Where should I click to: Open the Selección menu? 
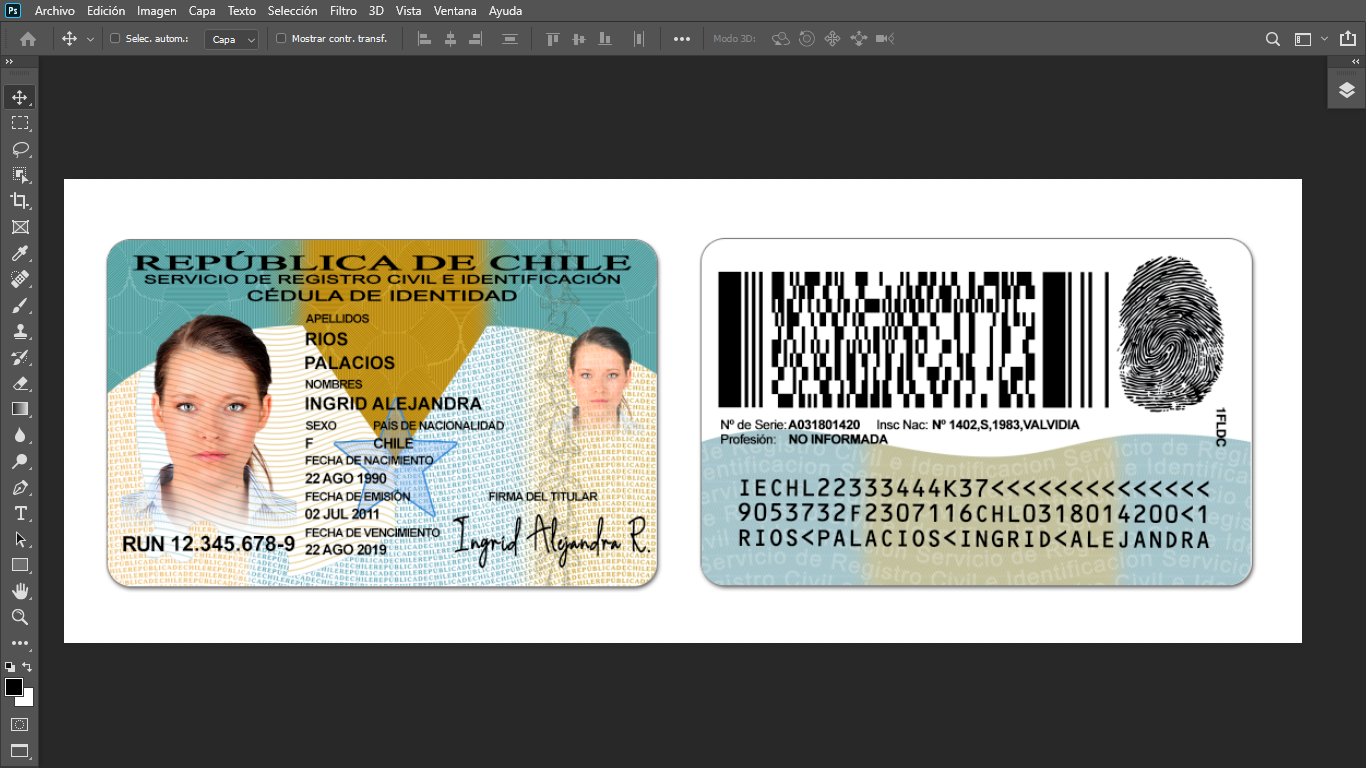pyautogui.click(x=293, y=11)
